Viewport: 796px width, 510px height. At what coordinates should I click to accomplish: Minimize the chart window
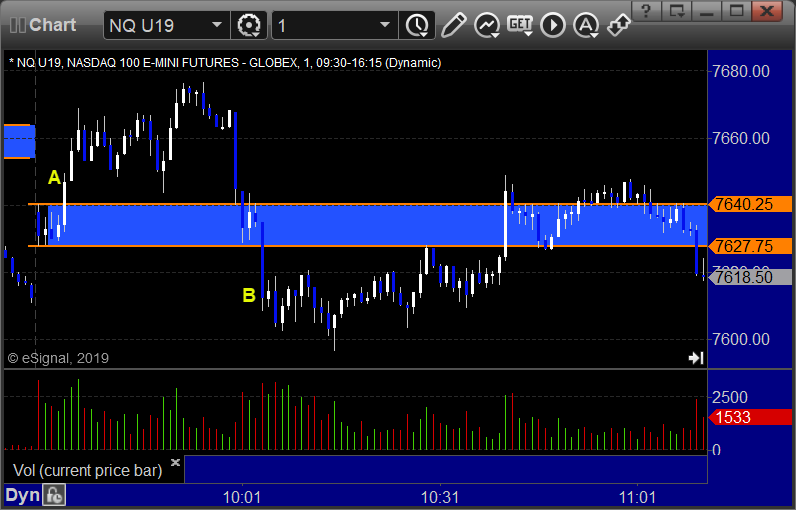[707, 10]
